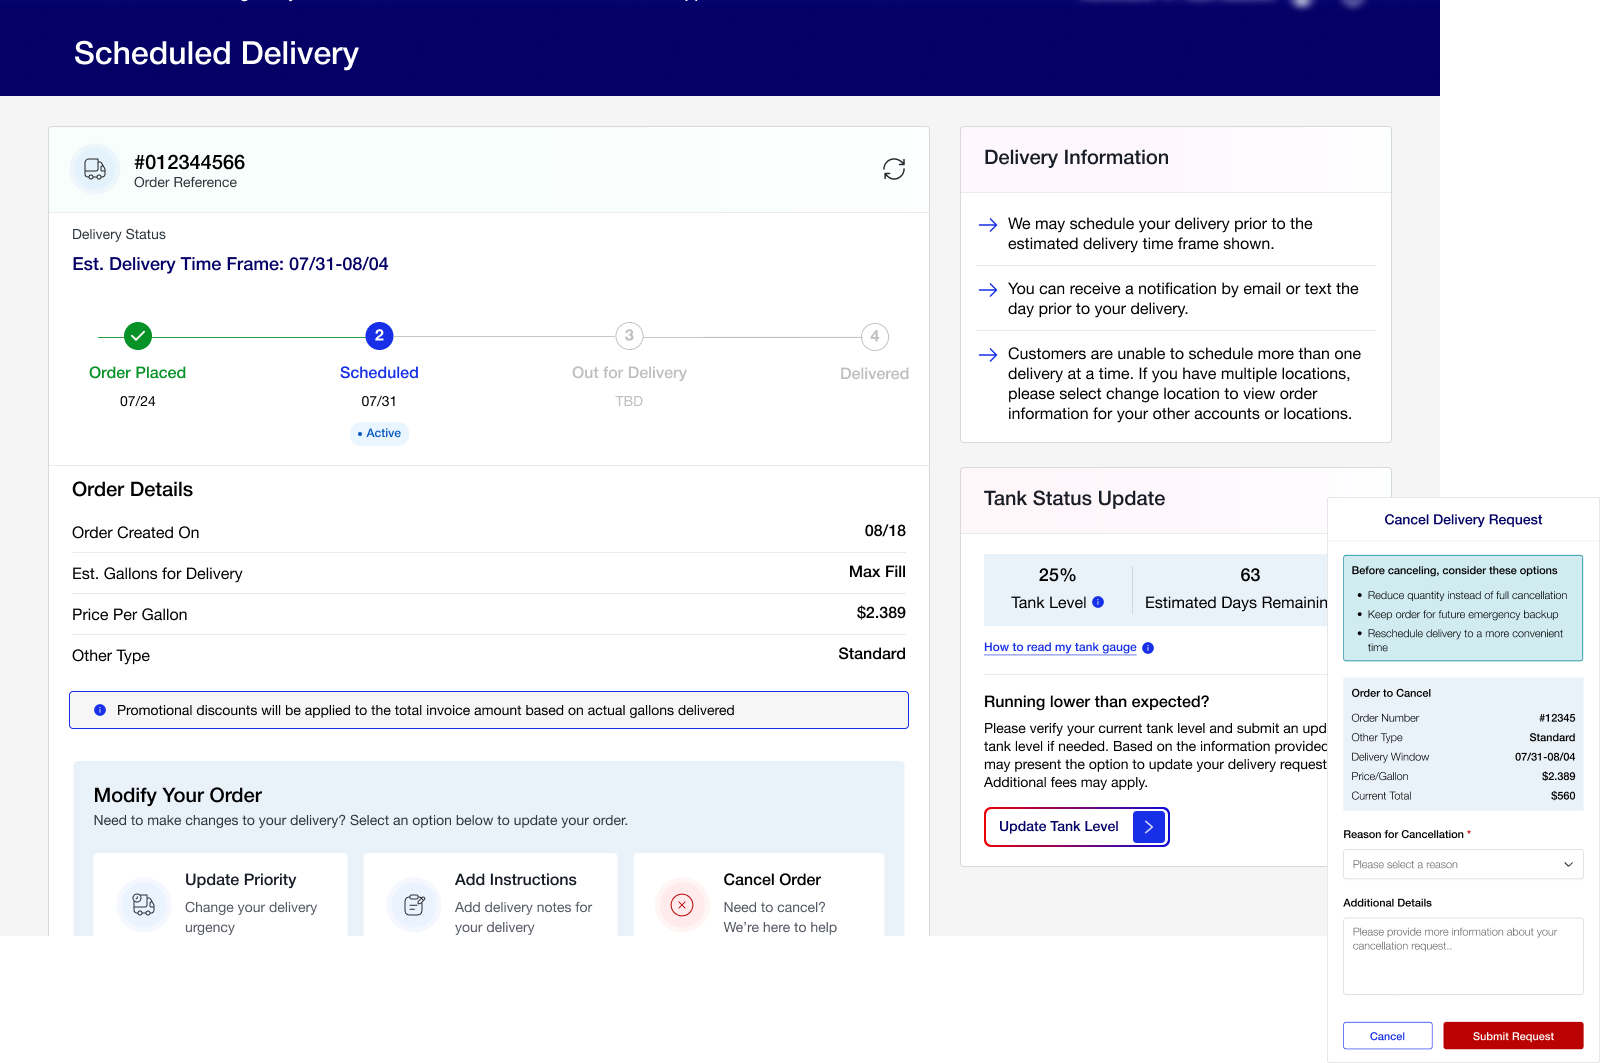This screenshot has height=1063, width=1600.
Task: Click the Max Fill gallons value
Action: (877, 572)
